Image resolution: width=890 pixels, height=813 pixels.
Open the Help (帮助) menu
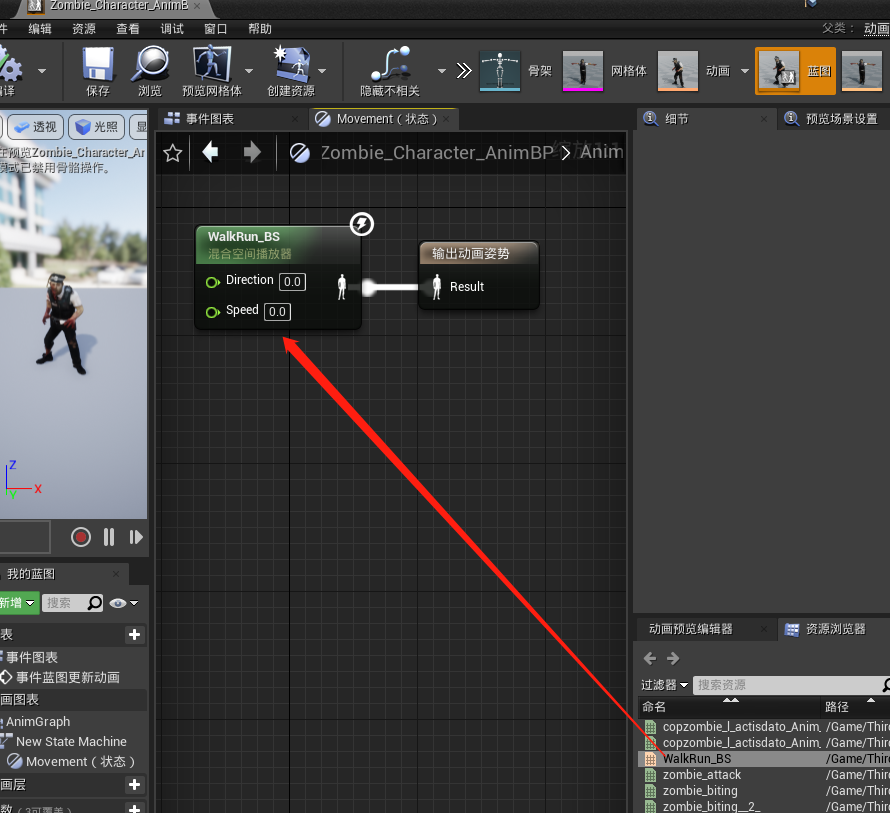[260, 29]
